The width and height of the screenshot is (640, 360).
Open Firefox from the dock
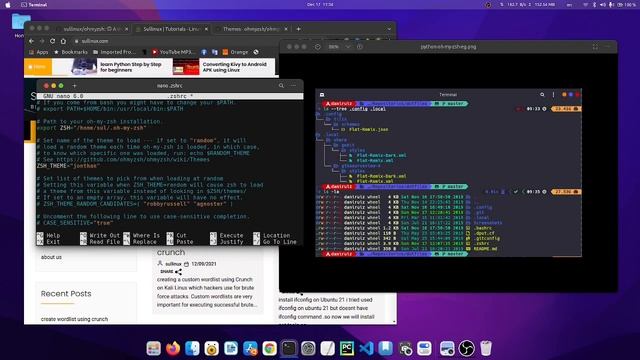(x=173, y=348)
